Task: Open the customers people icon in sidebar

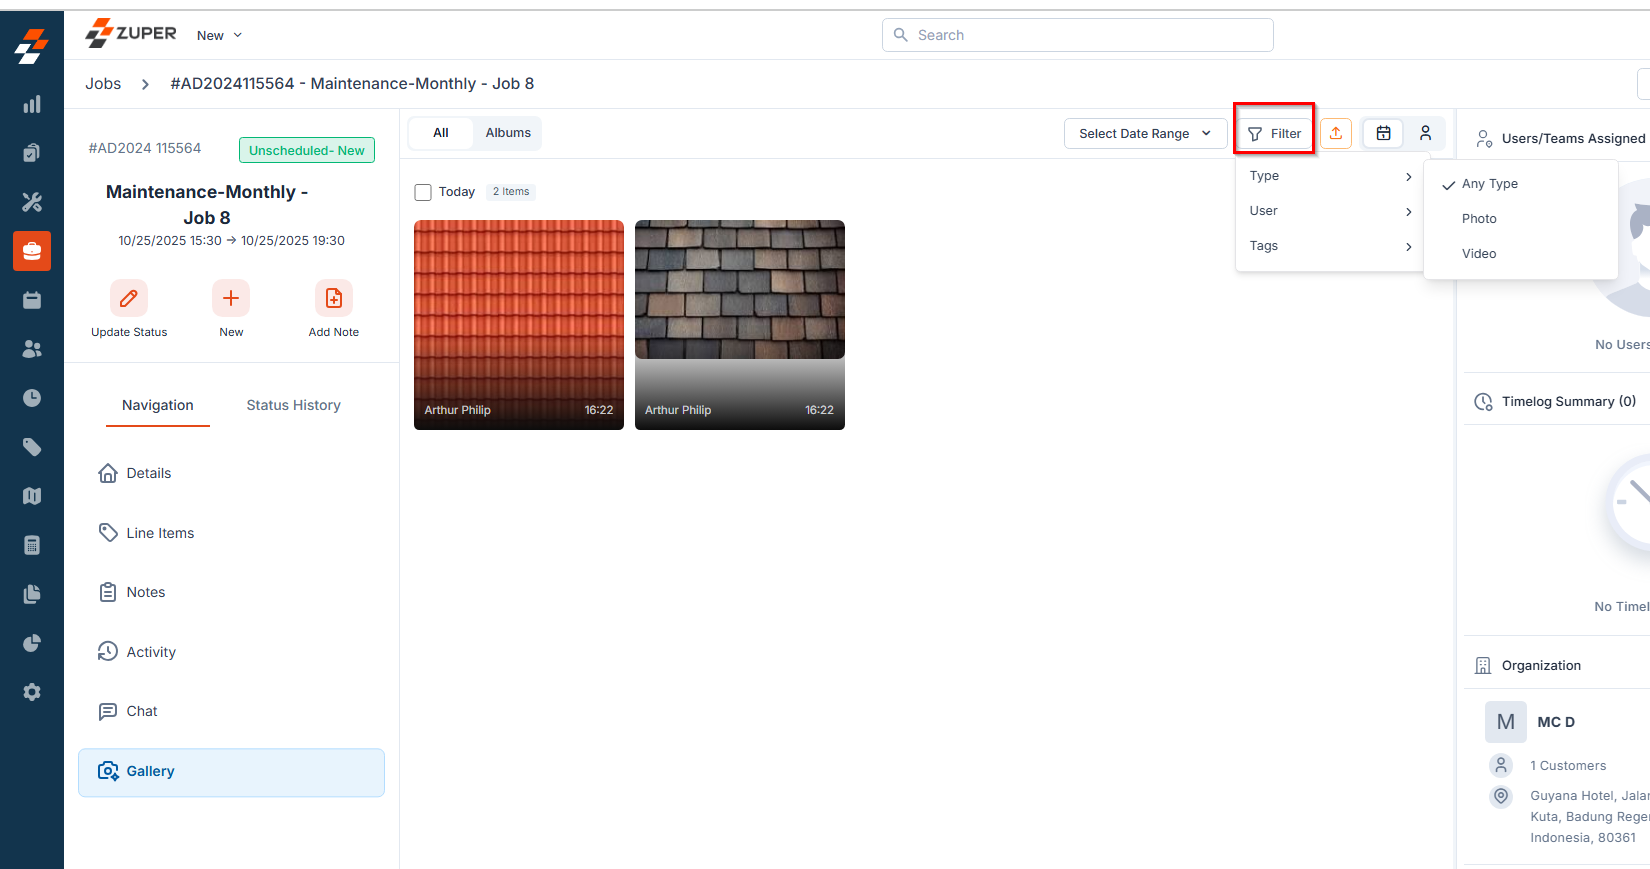Action: coord(32,349)
